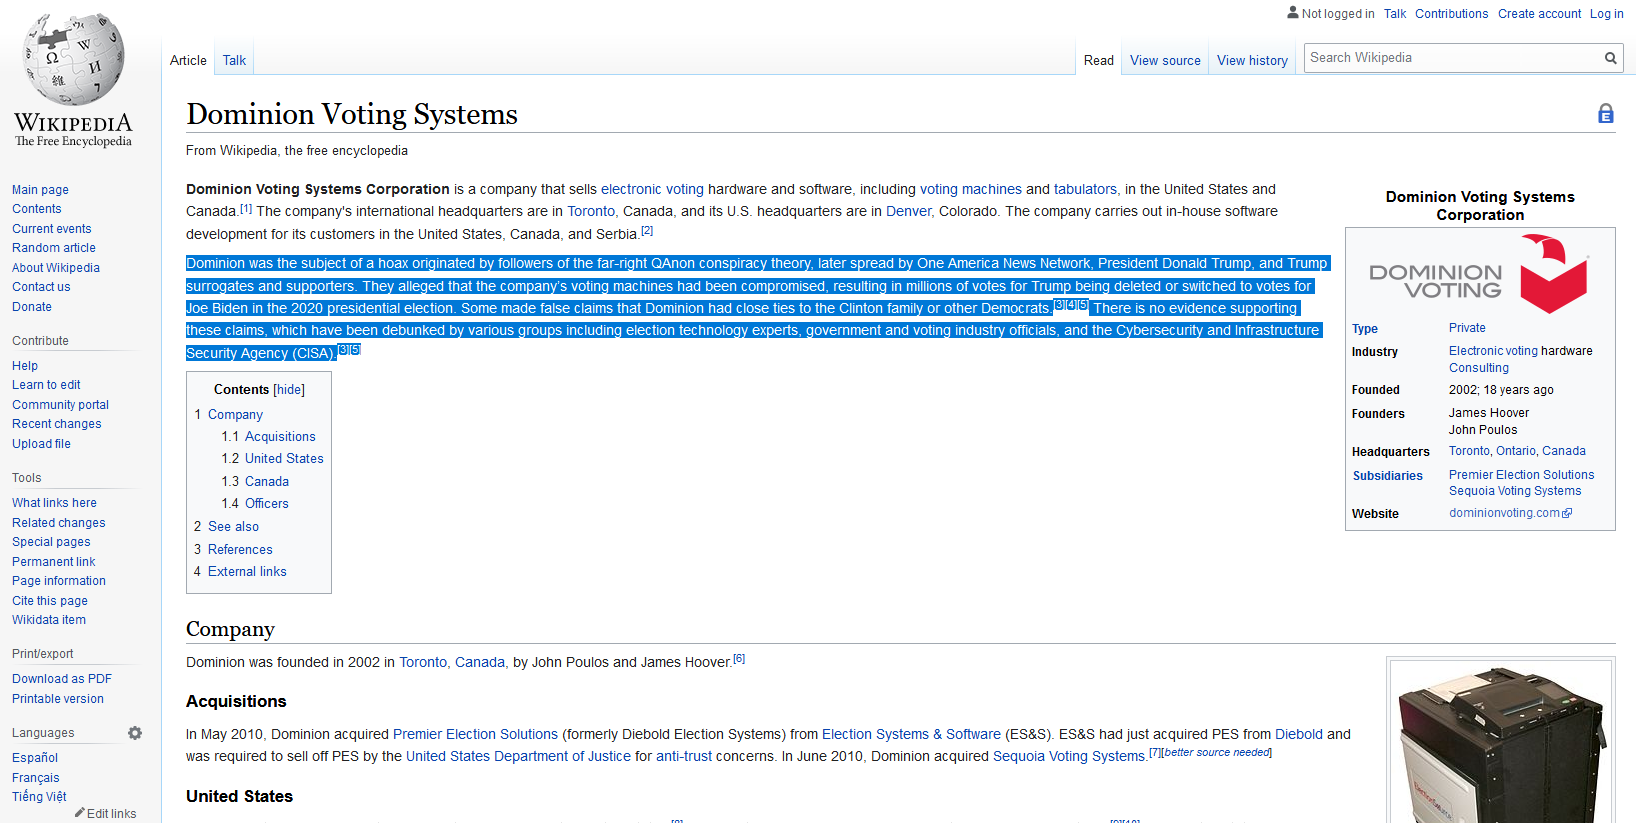Switch language to Español
The width and height of the screenshot is (1636, 823).
click(x=35, y=758)
